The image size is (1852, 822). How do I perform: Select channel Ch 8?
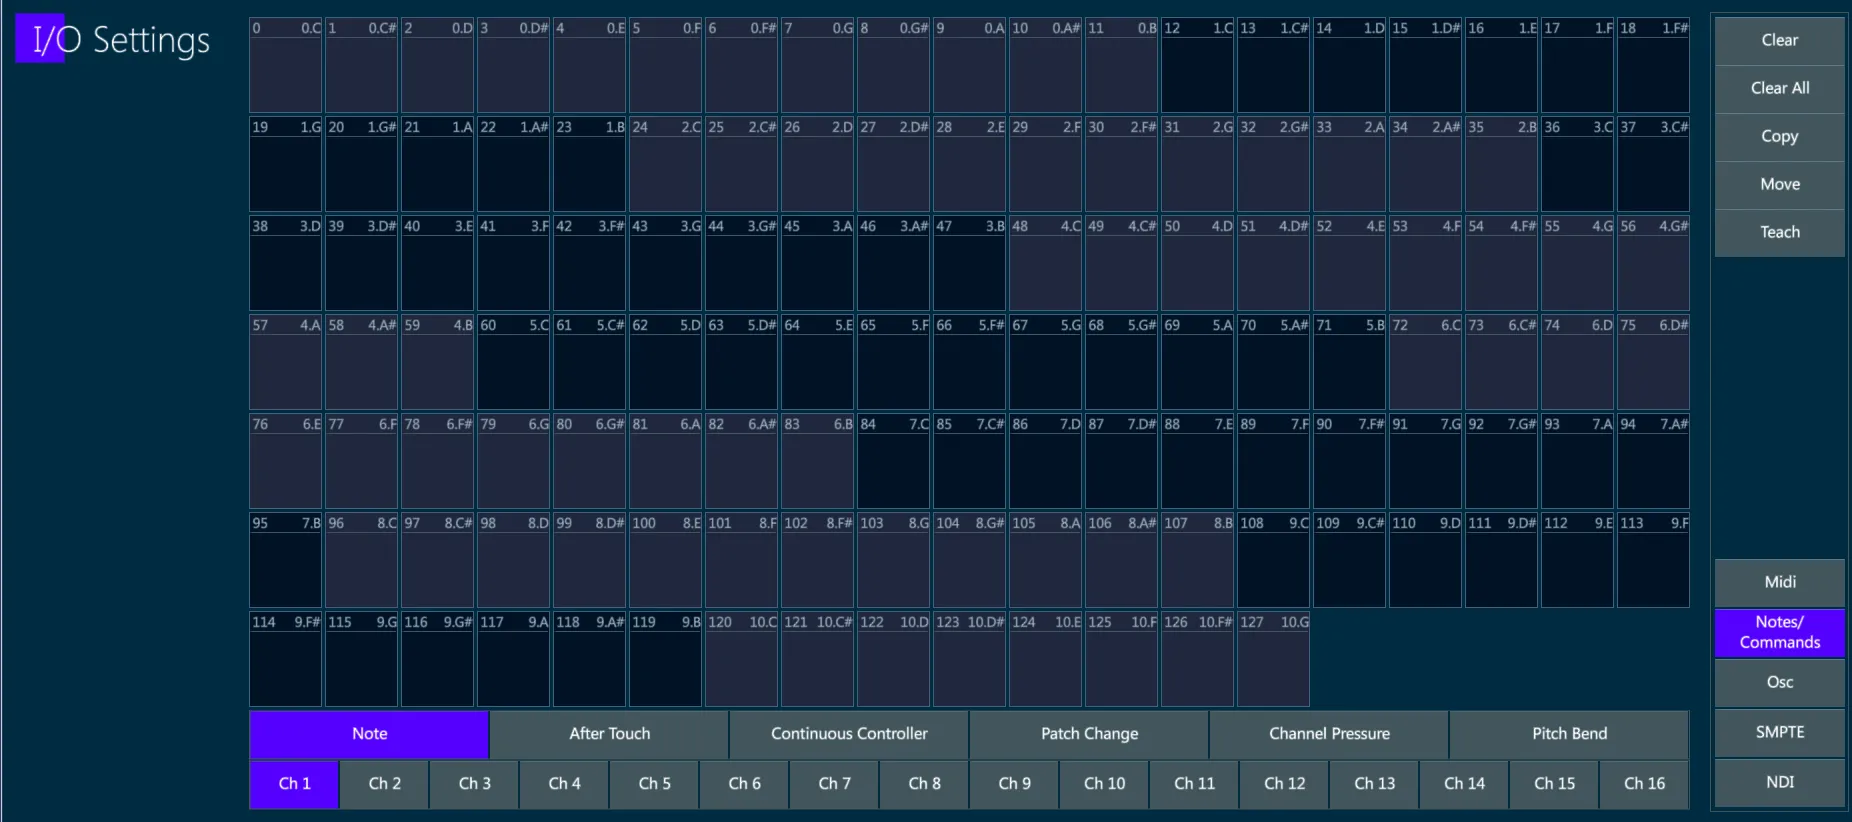tap(924, 784)
